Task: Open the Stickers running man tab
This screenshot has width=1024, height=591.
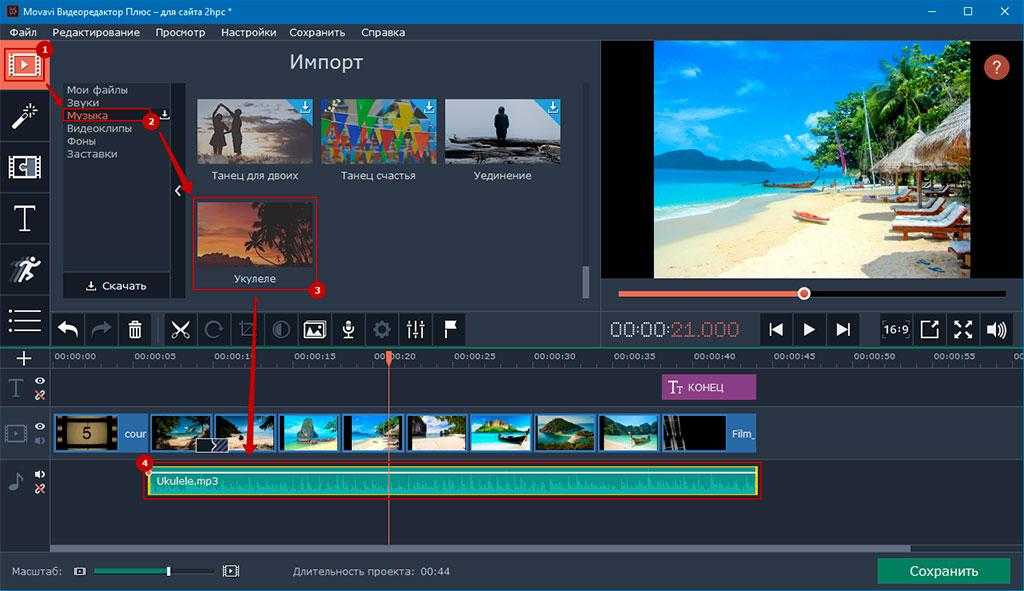Action: pos(24,269)
